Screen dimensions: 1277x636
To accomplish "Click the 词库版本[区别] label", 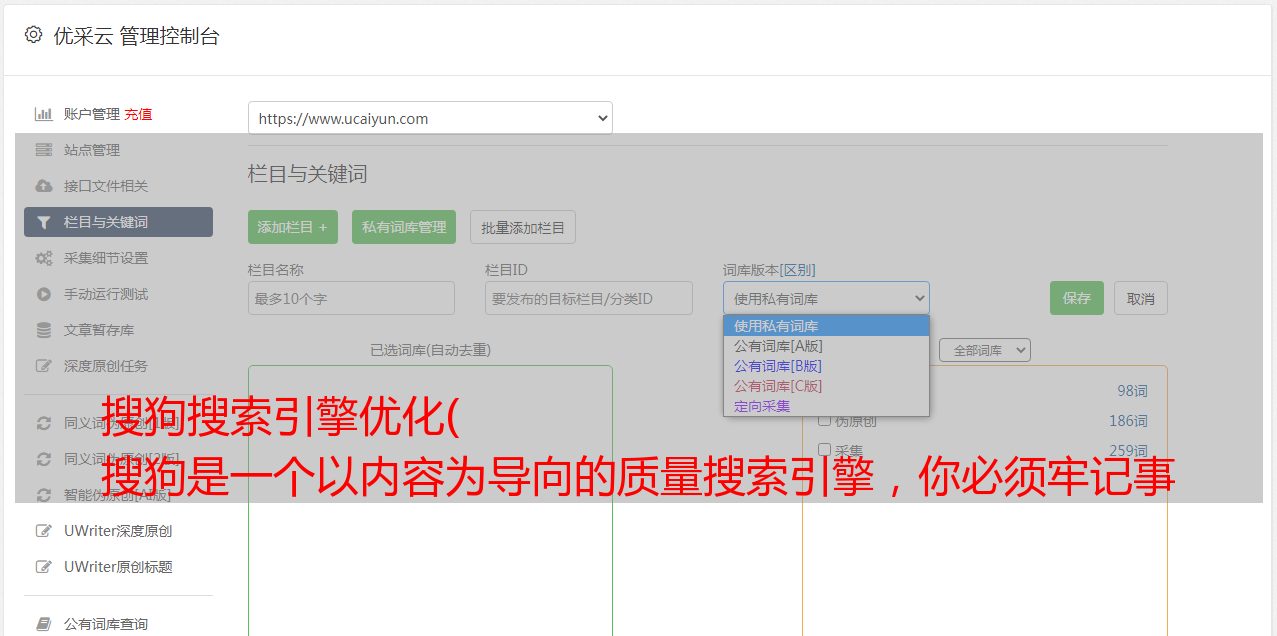I will click(x=769, y=270).
